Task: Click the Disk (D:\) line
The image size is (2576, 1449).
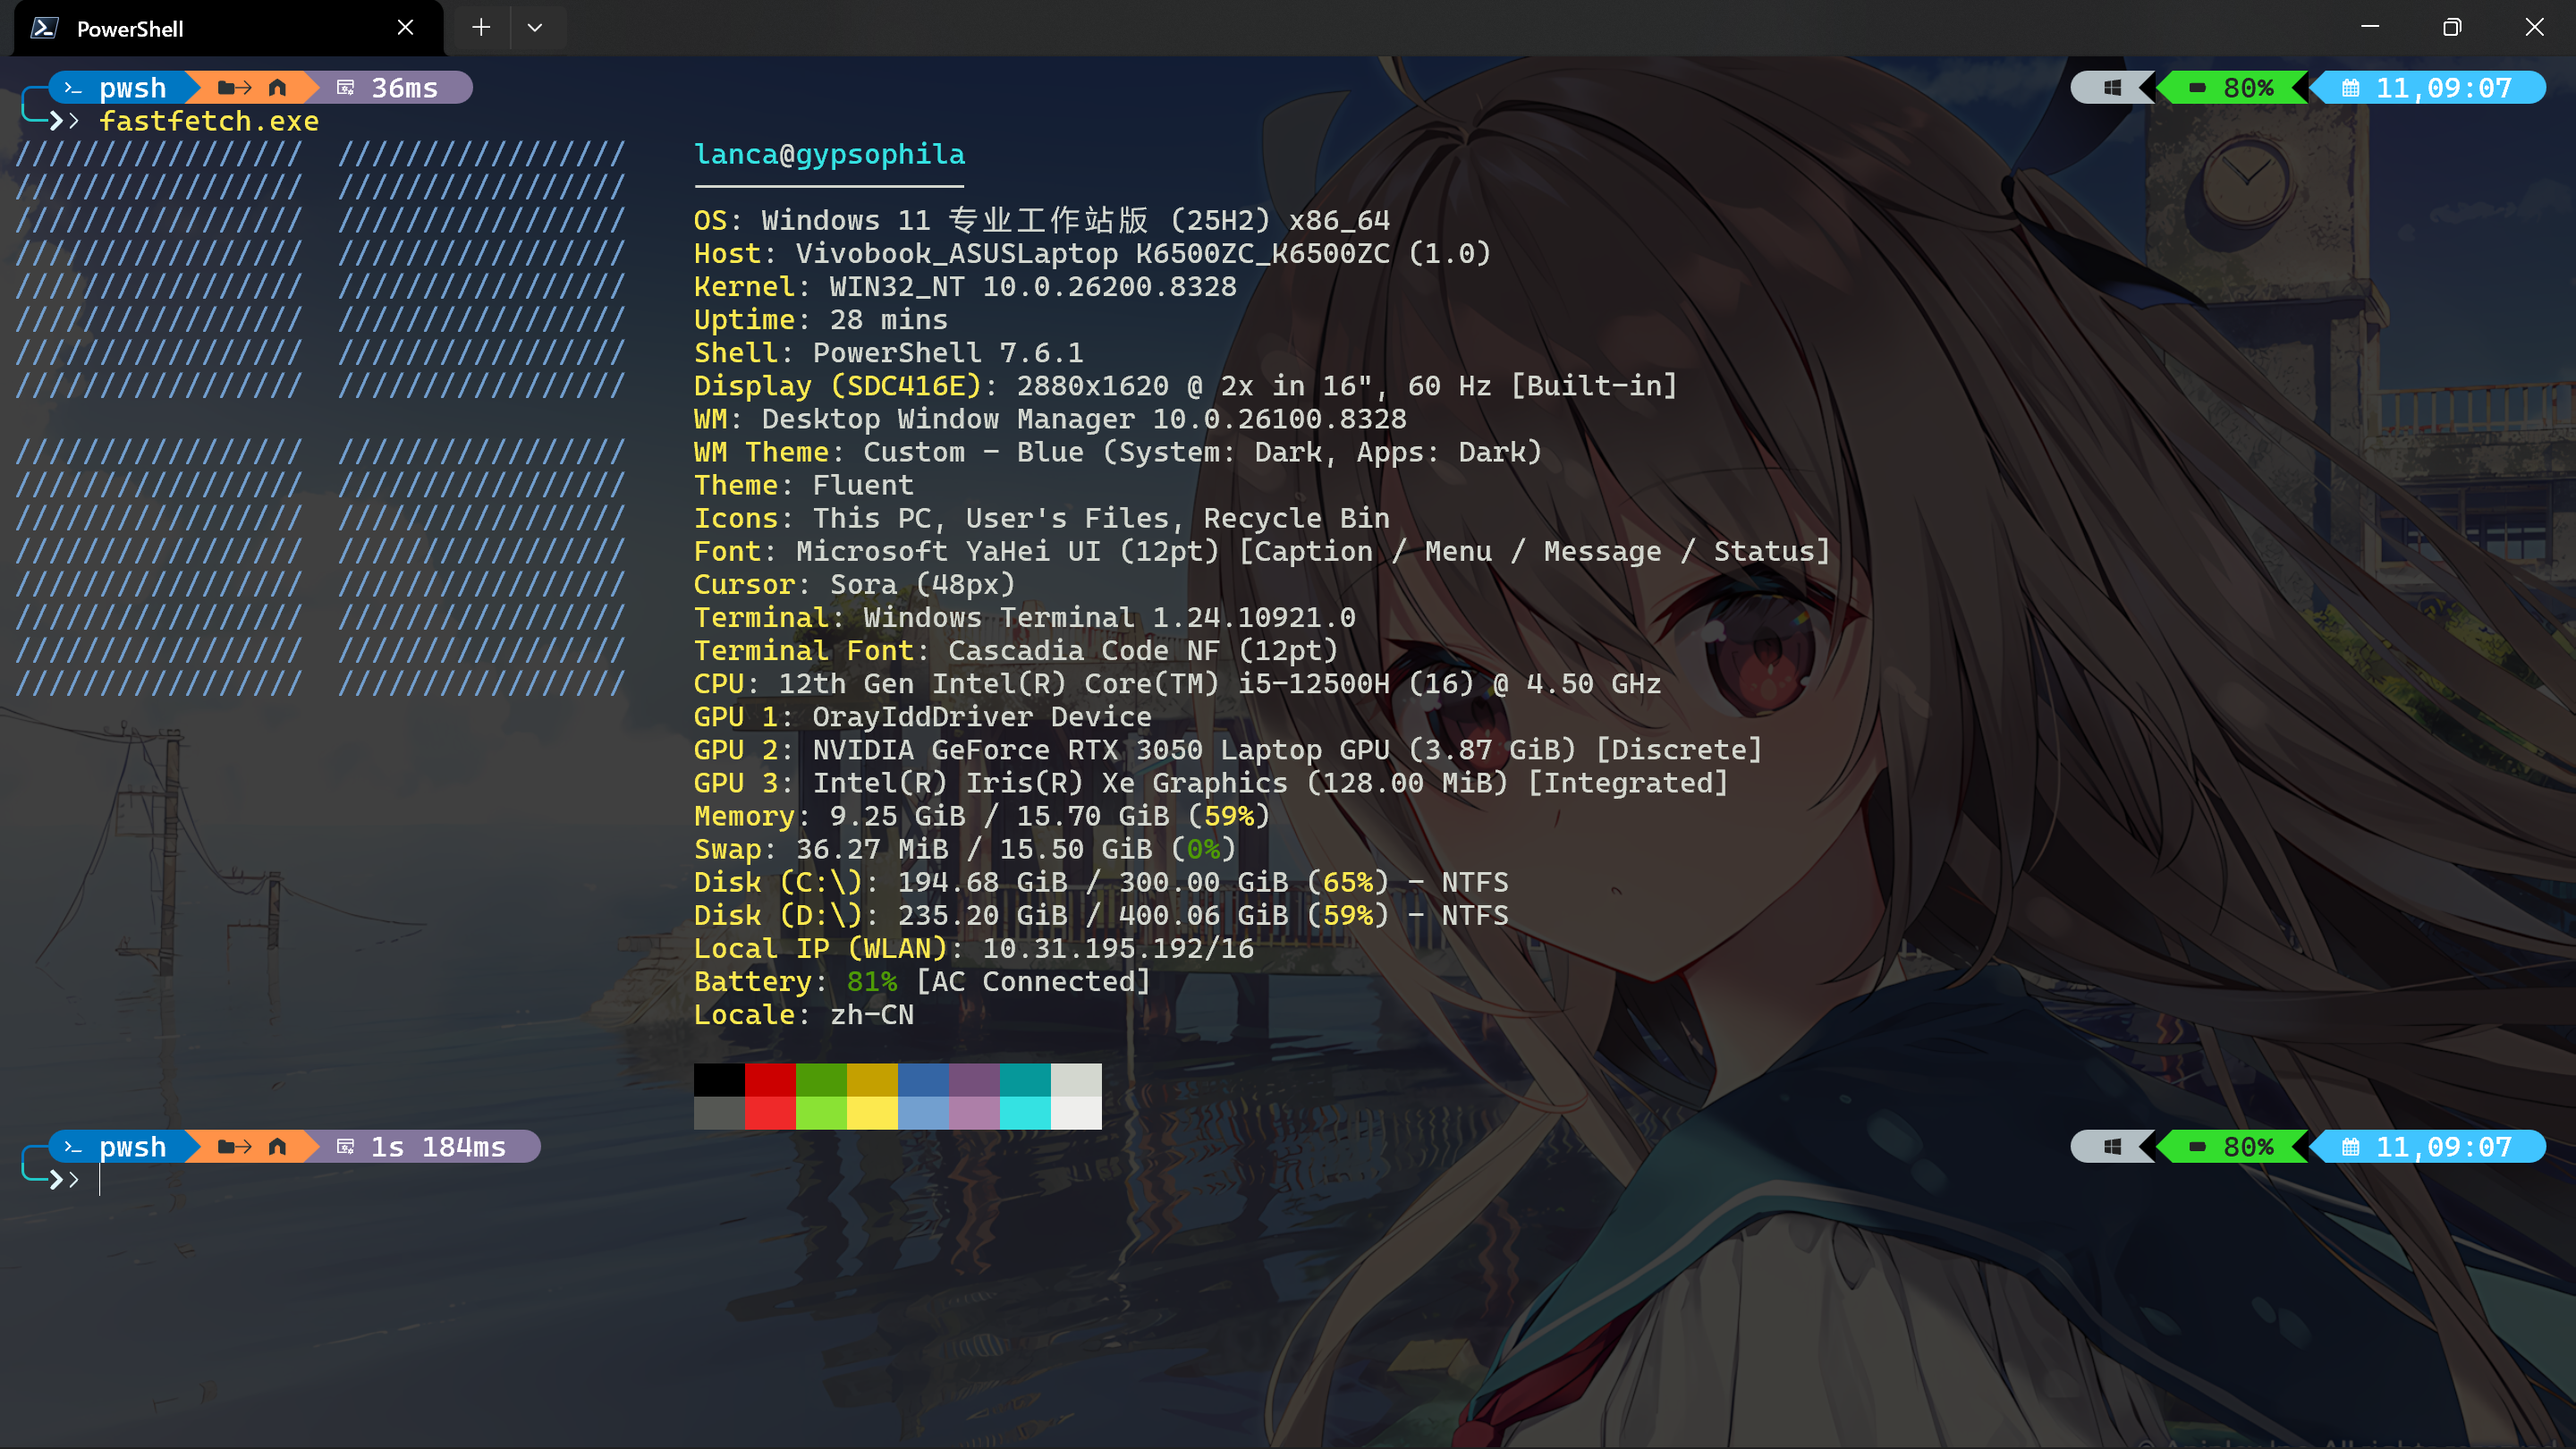Action: click(1101, 914)
